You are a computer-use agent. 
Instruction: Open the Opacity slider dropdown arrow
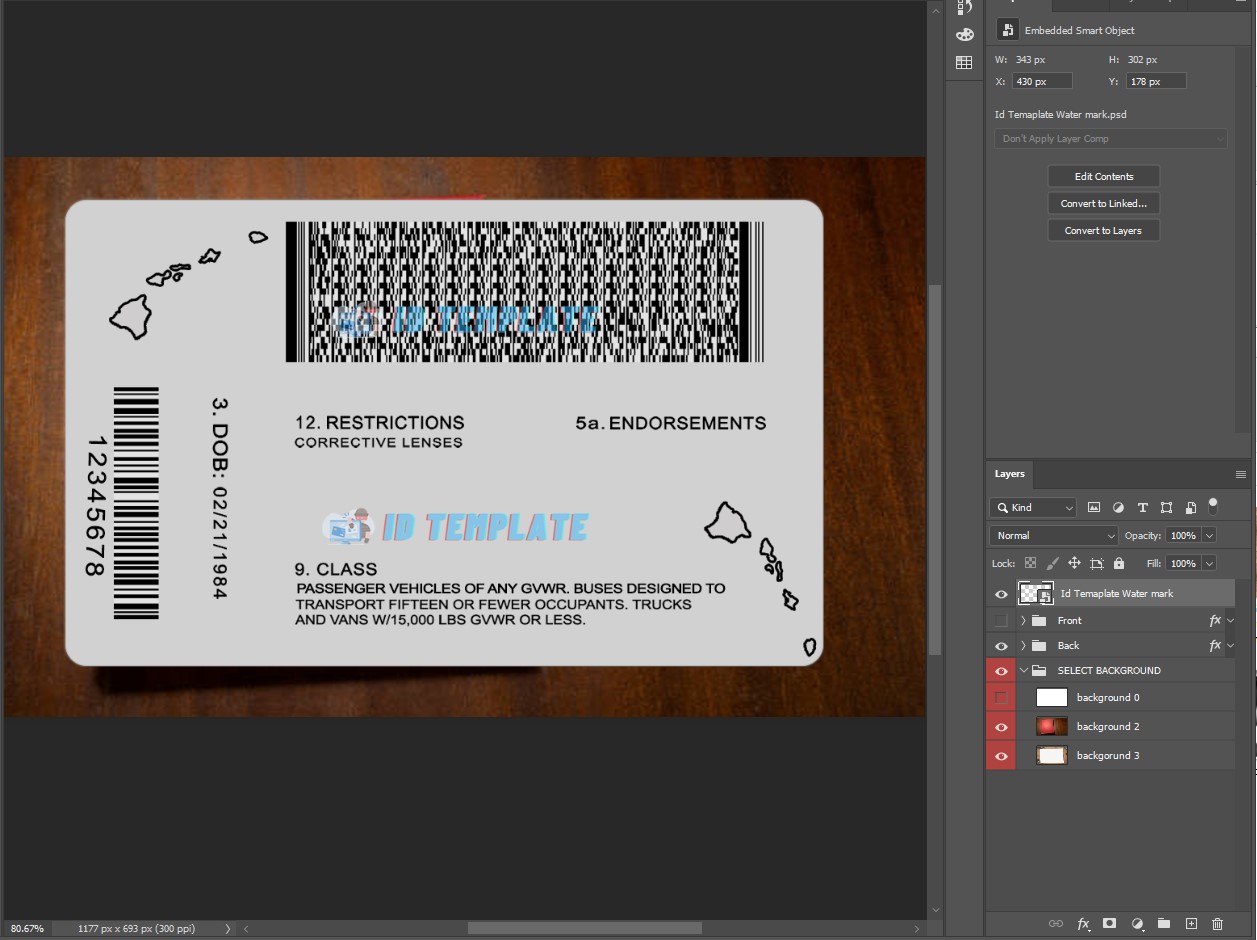[x=1209, y=536]
